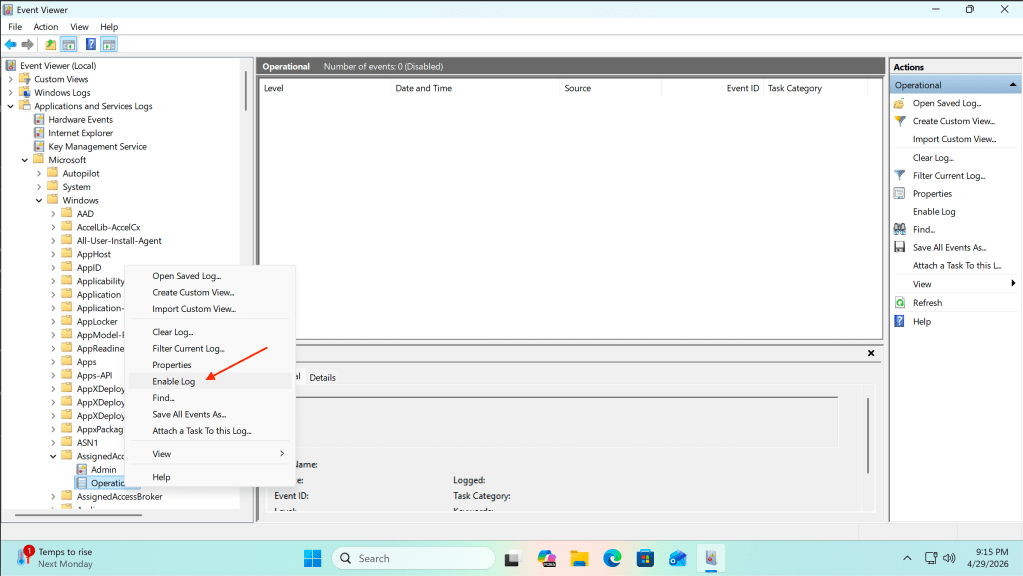Choose Enable Log from the context menu
This screenshot has height=576, width=1023.
(x=174, y=381)
